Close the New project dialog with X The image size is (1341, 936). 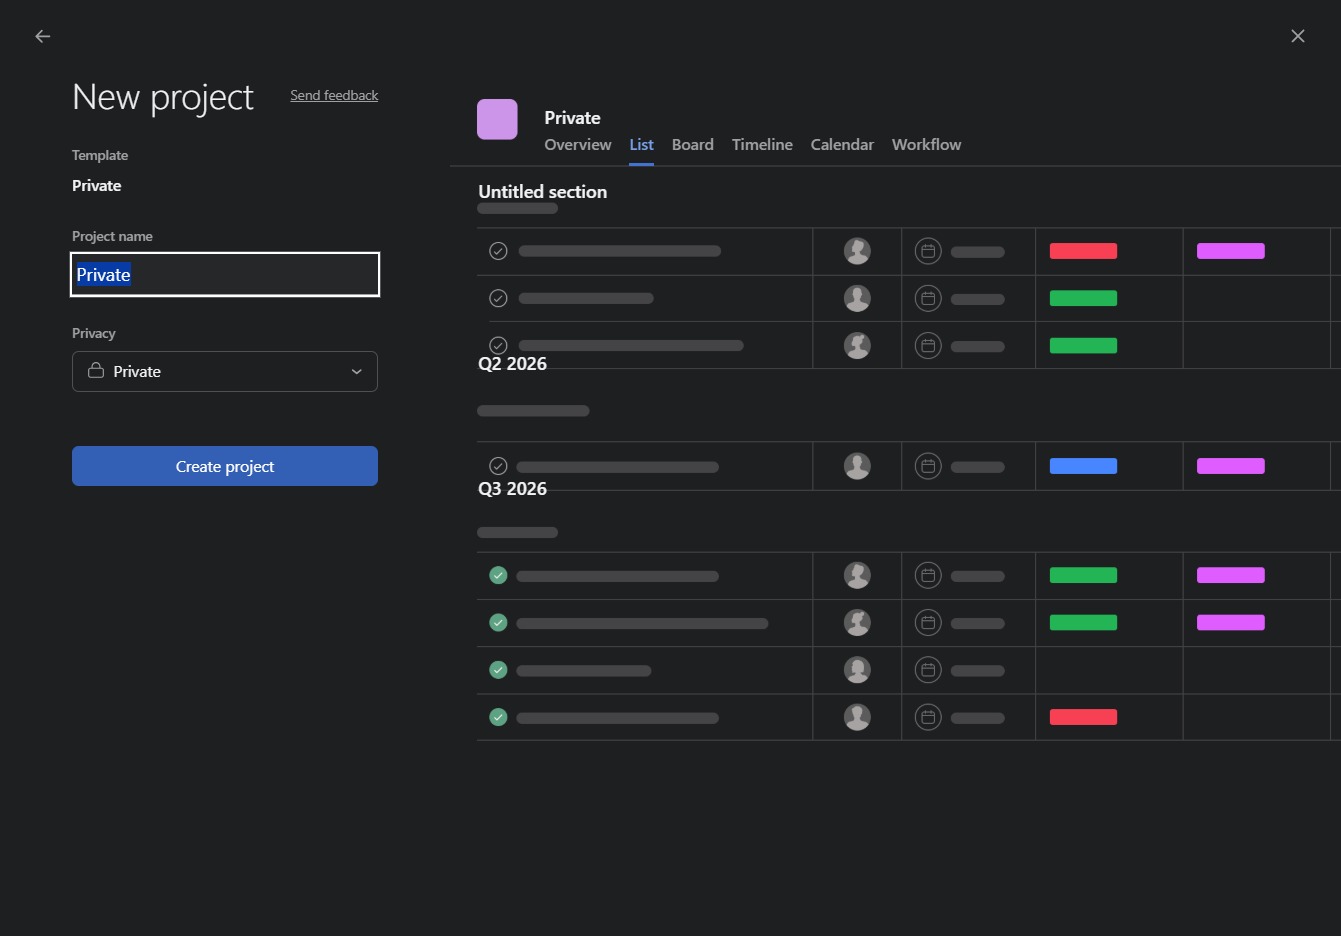tap(1298, 36)
